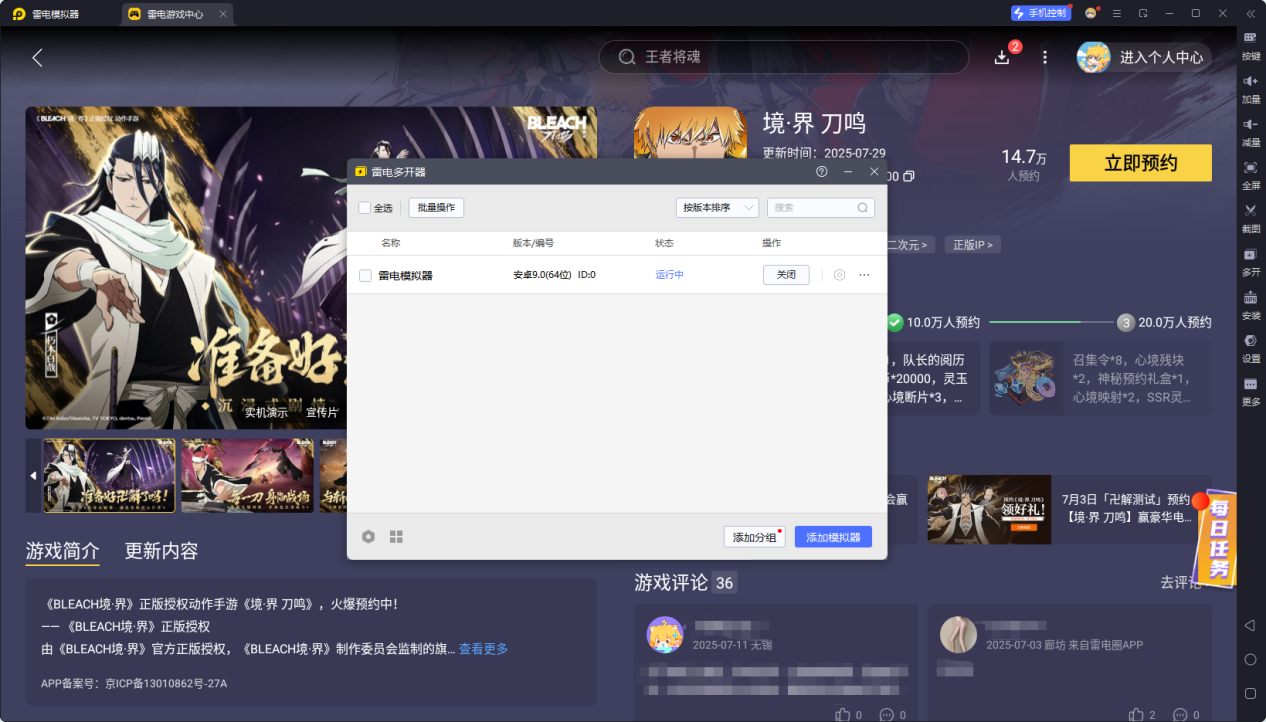Open the 更多 more tools icon
This screenshot has width=1266, height=722.
tap(1250, 384)
